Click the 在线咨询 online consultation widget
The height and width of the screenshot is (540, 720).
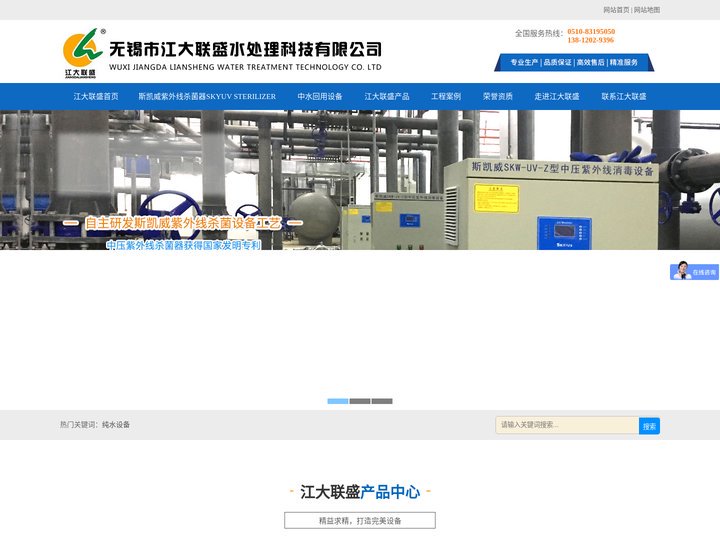click(x=694, y=271)
